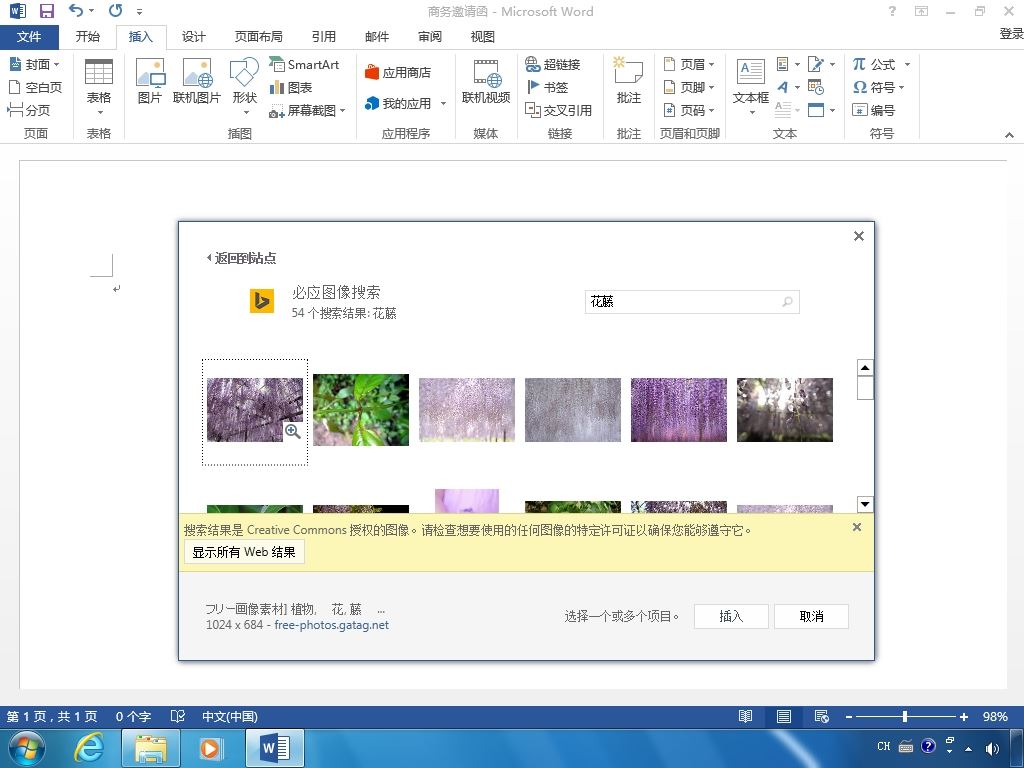Switch to the 视图 tab
The width and height of the screenshot is (1024, 768).
coord(482,37)
